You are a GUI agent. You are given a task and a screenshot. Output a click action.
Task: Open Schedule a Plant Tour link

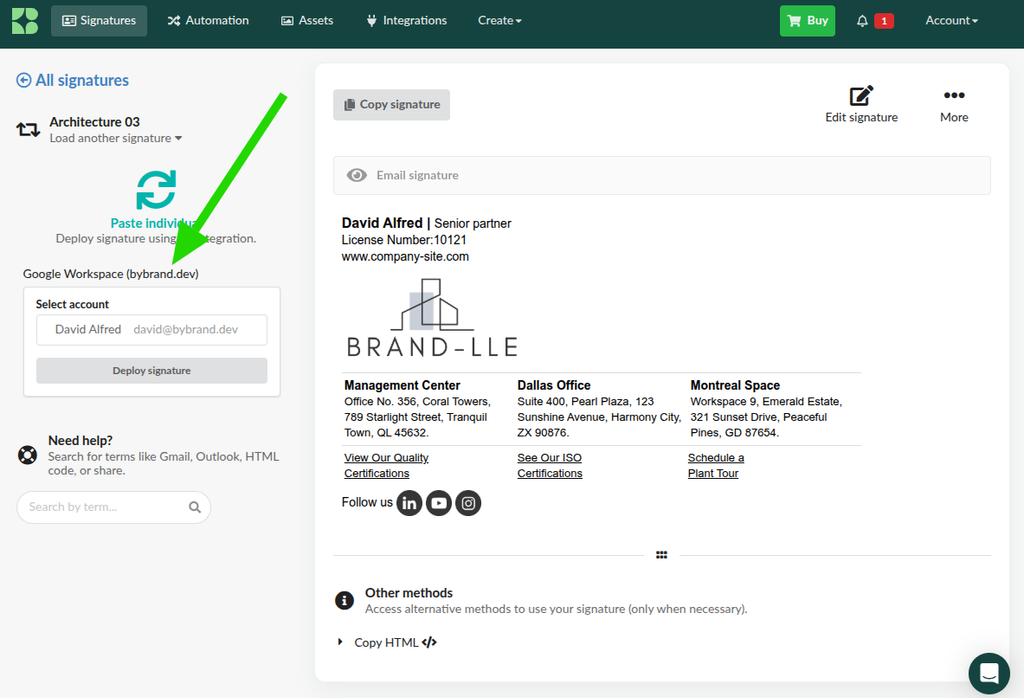pos(716,466)
